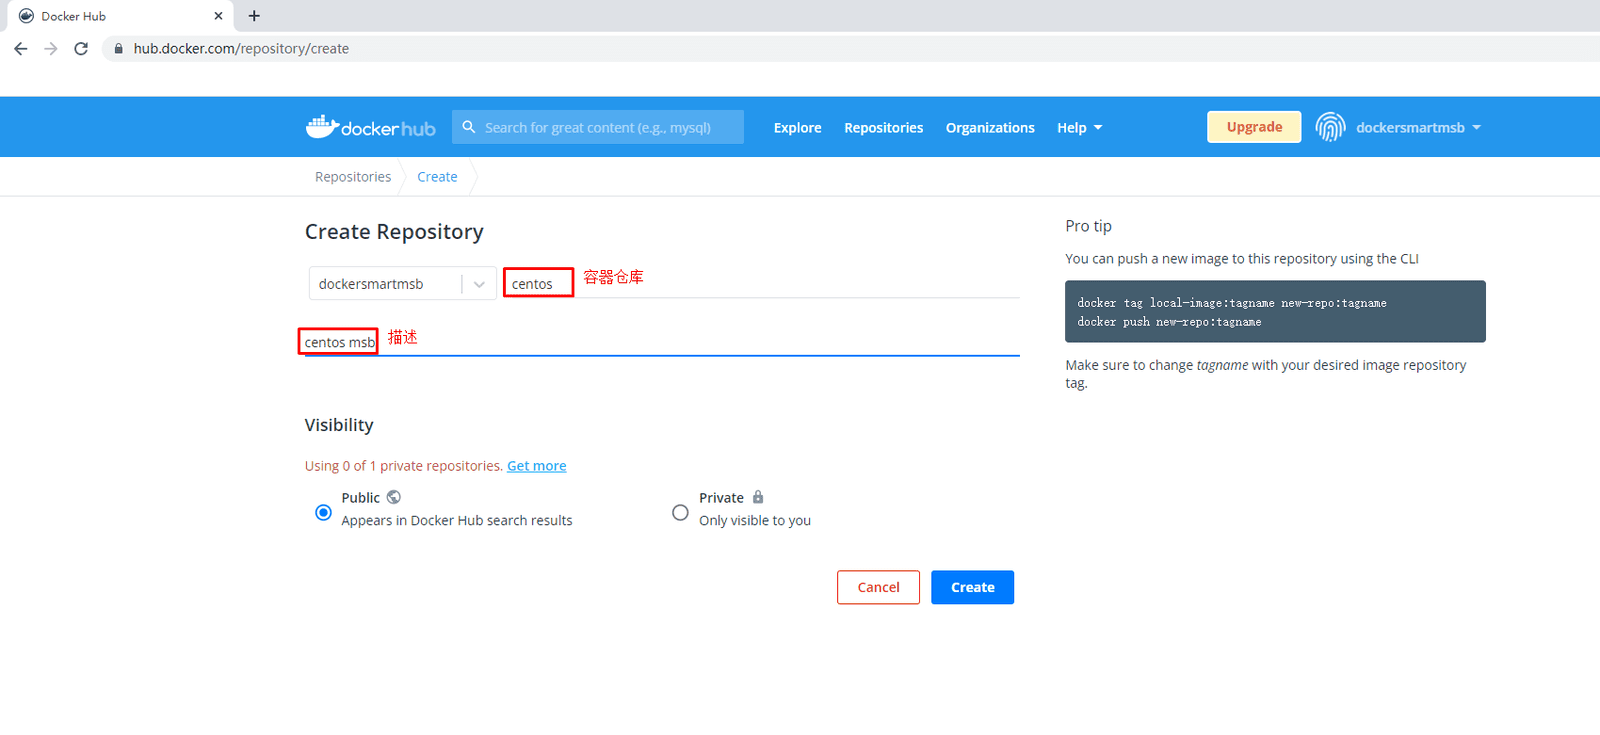This screenshot has height=735, width=1600.
Task: Click the fingerprint avatar icon
Action: tap(1330, 127)
